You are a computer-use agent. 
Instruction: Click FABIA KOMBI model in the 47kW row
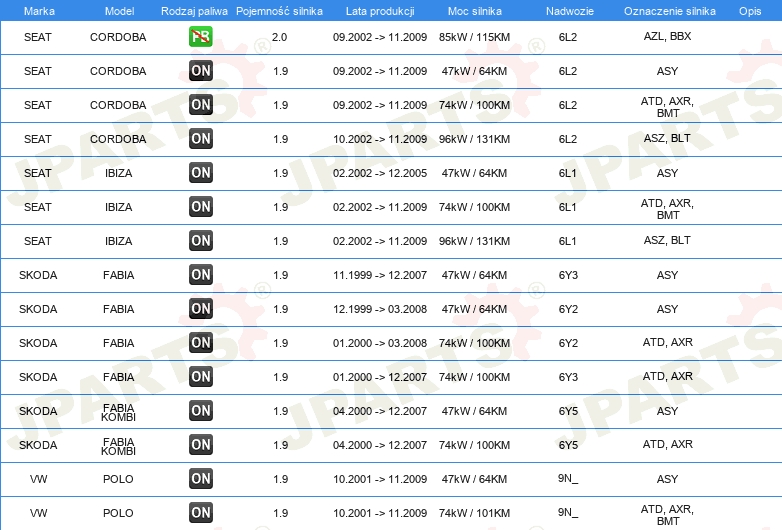coord(118,412)
